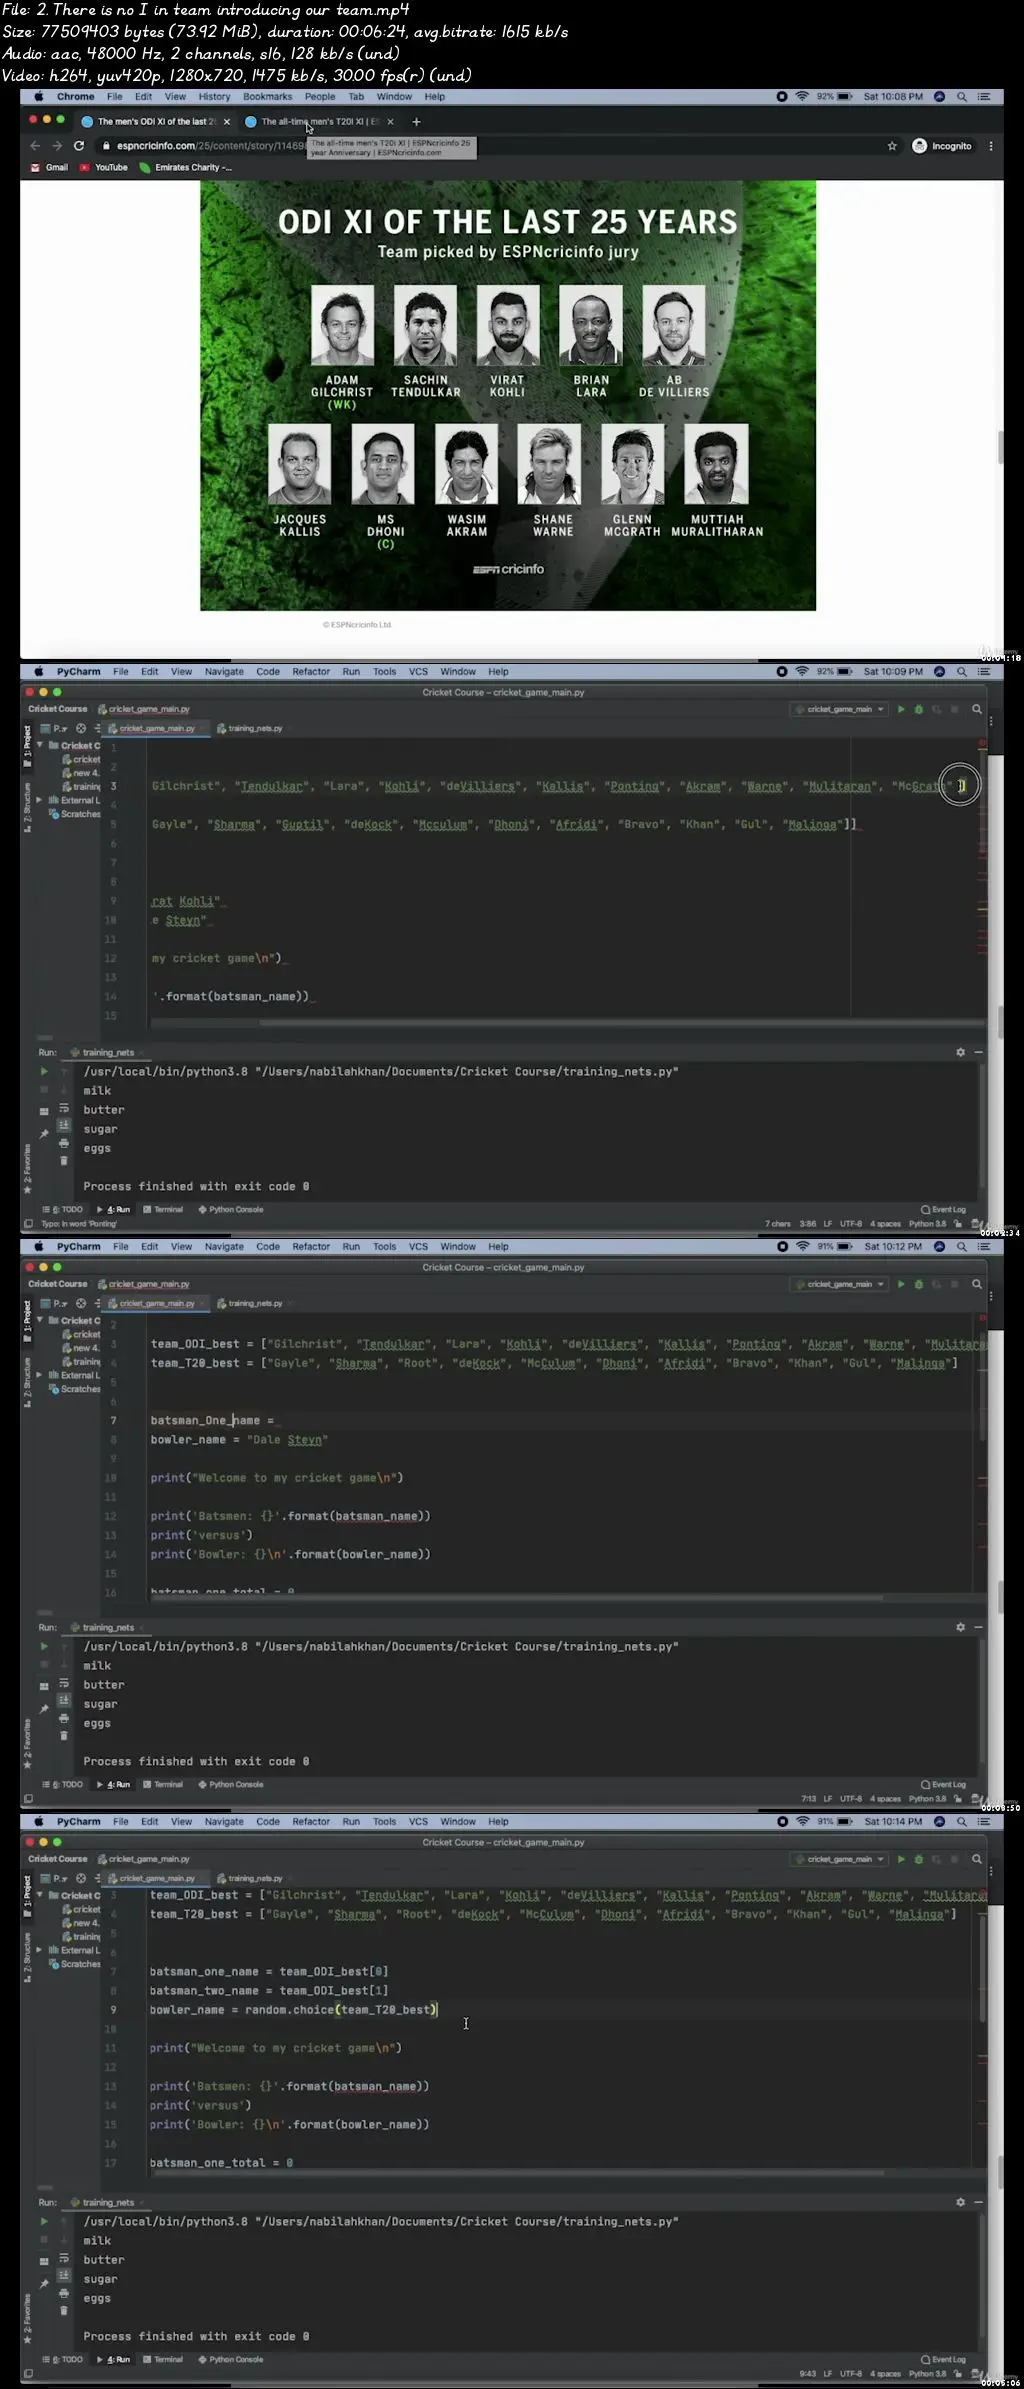The width and height of the screenshot is (1024, 2389).
Task: Open Chrome's History menu in the menu bar
Action: point(214,97)
